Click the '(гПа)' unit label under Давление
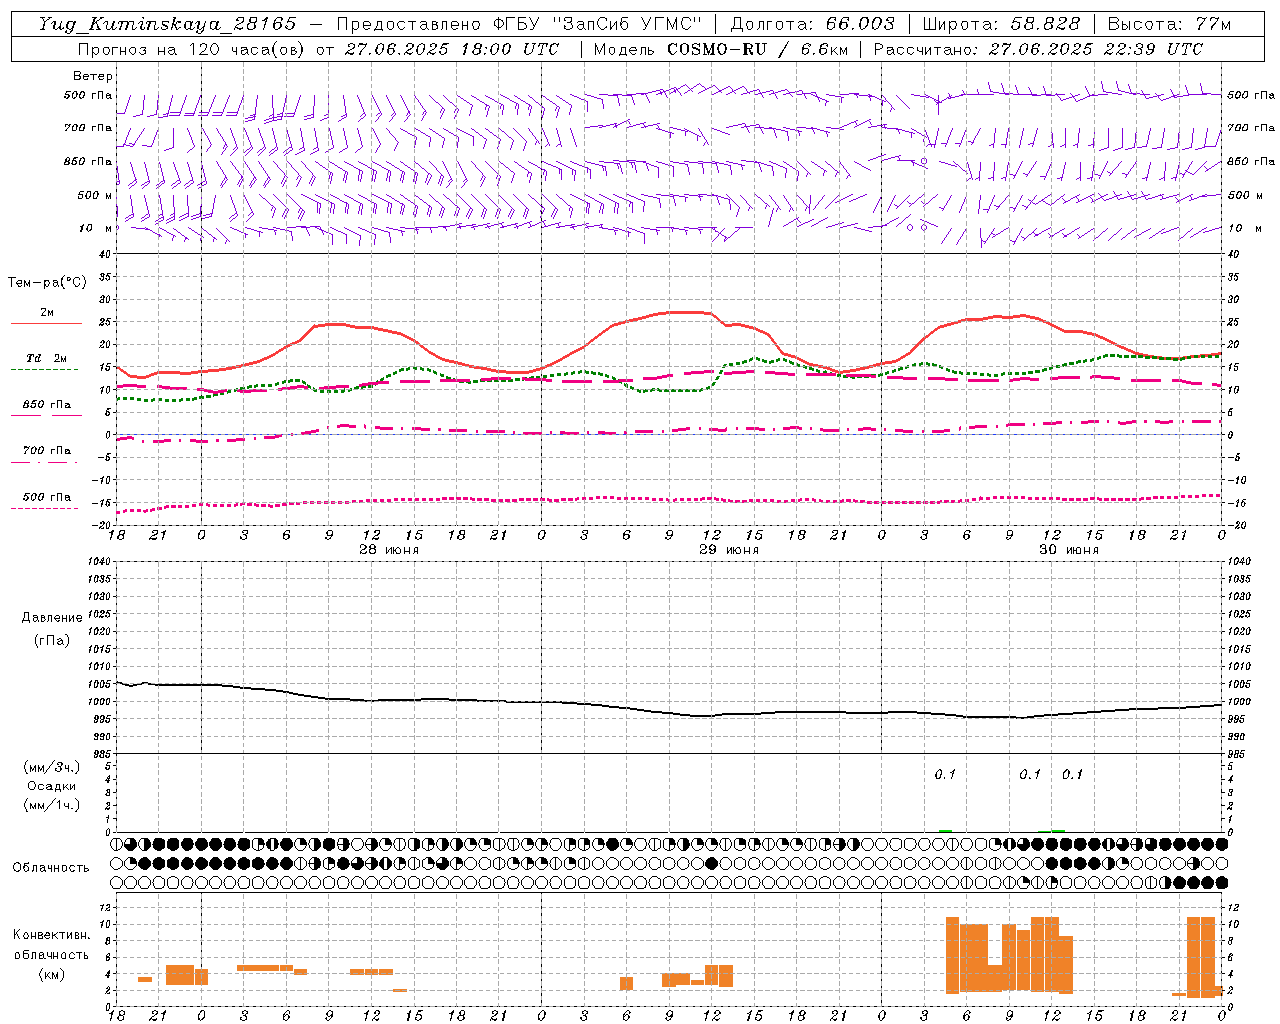The width and height of the screenshot is (1280, 1024). 52,640
